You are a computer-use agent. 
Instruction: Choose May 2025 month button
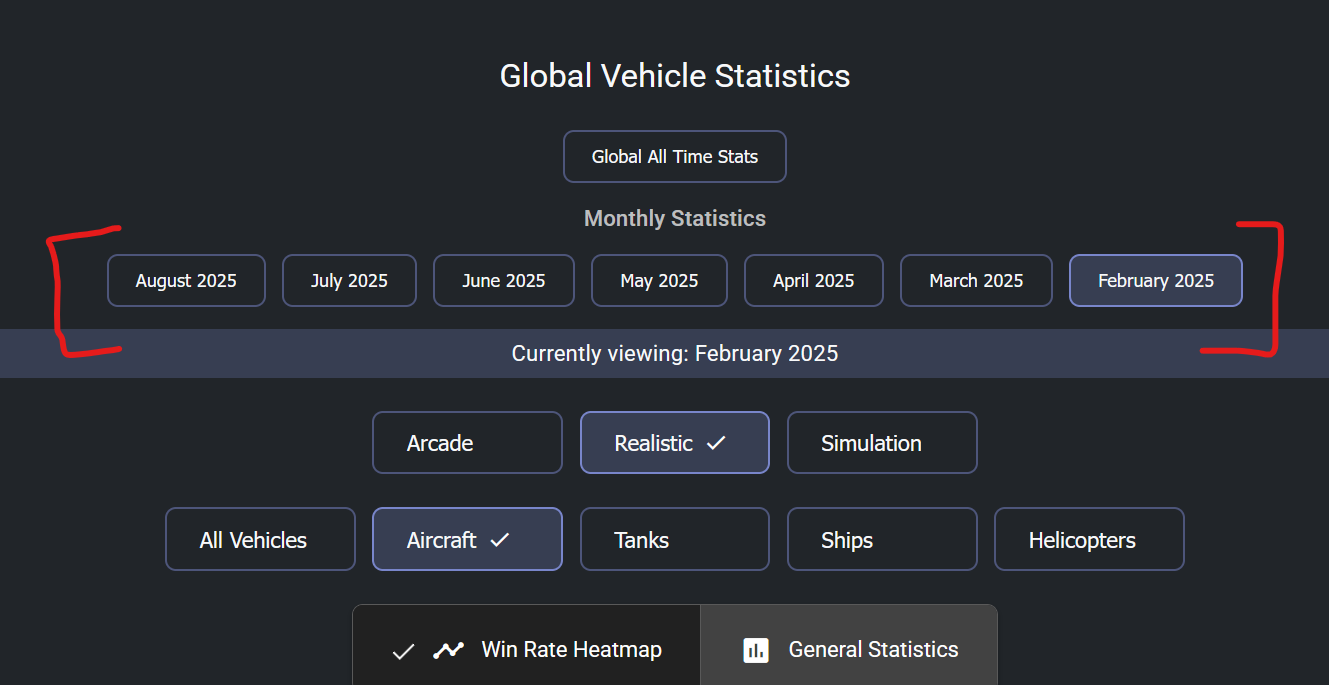pyautogui.click(x=659, y=281)
